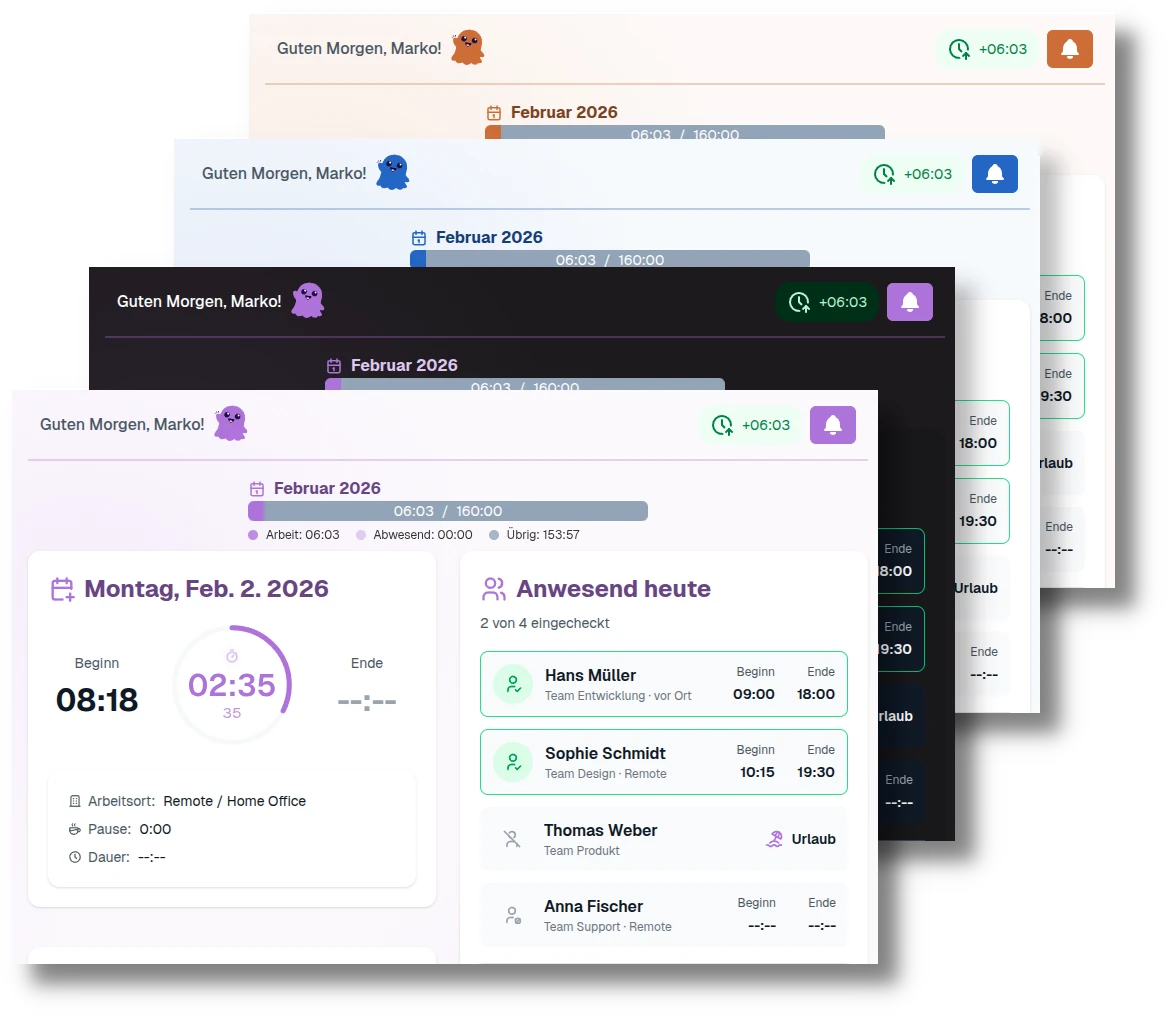The height and width of the screenshot is (1016, 1167).
Task: Click the +06:03 overtime badge in the dark theme
Action: pos(827,302)
